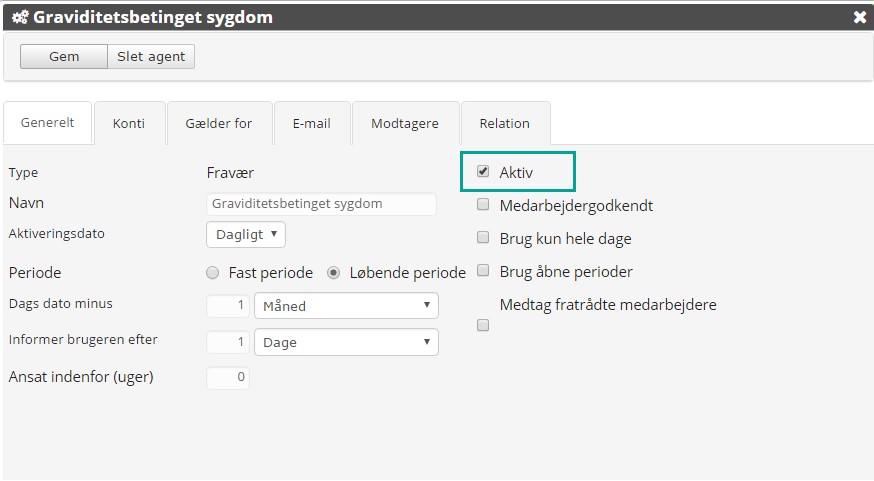Tick the Brug kun hele dage checkbox
The image size is (874, 481).
pos(483,238)
